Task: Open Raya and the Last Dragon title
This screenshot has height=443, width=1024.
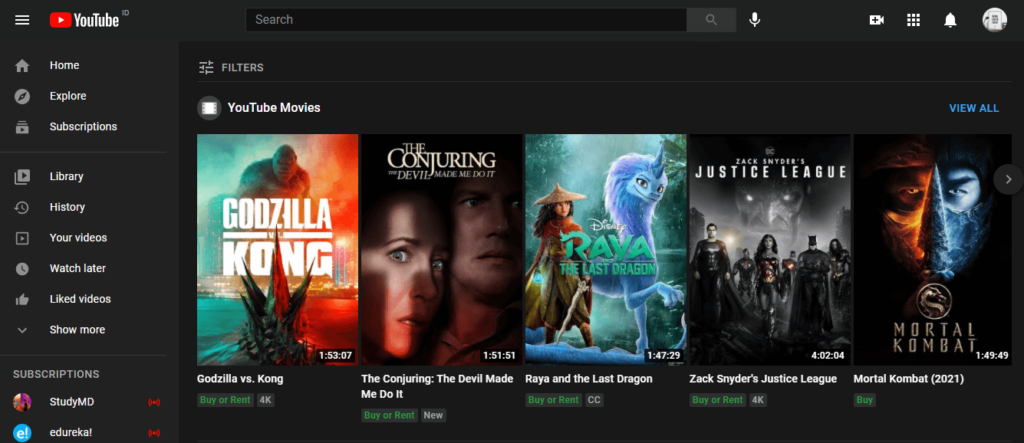Action: (588, 379)
